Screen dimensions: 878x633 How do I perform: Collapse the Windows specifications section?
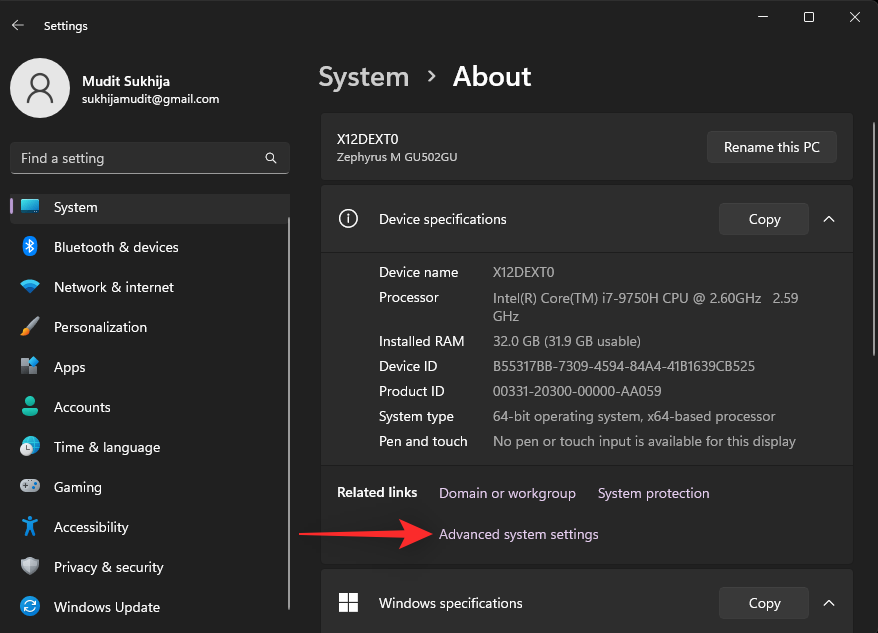[829, 603]
